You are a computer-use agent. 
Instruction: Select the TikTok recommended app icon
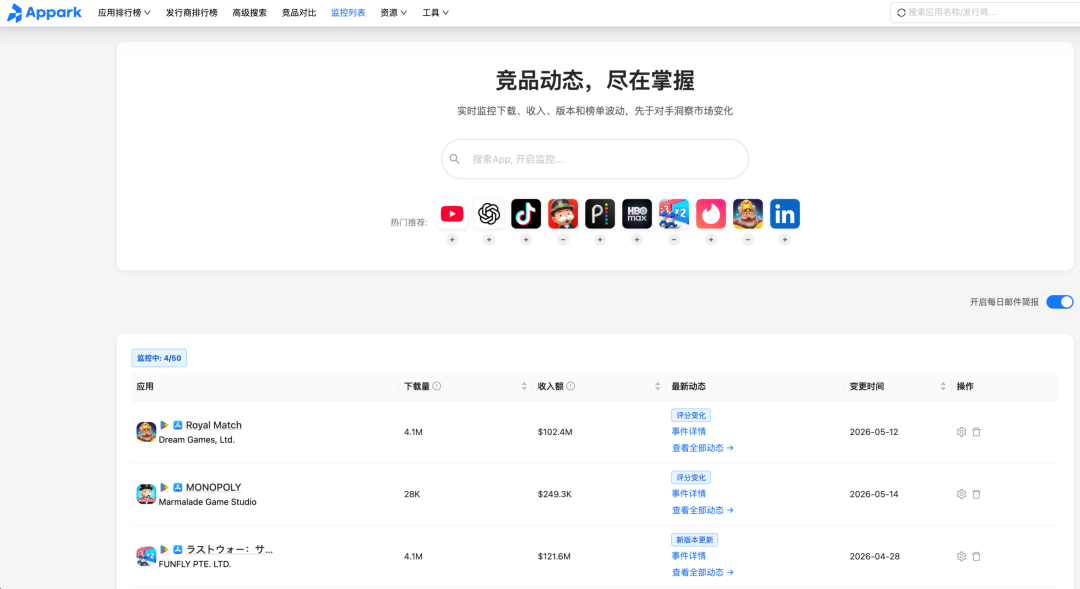526,214
